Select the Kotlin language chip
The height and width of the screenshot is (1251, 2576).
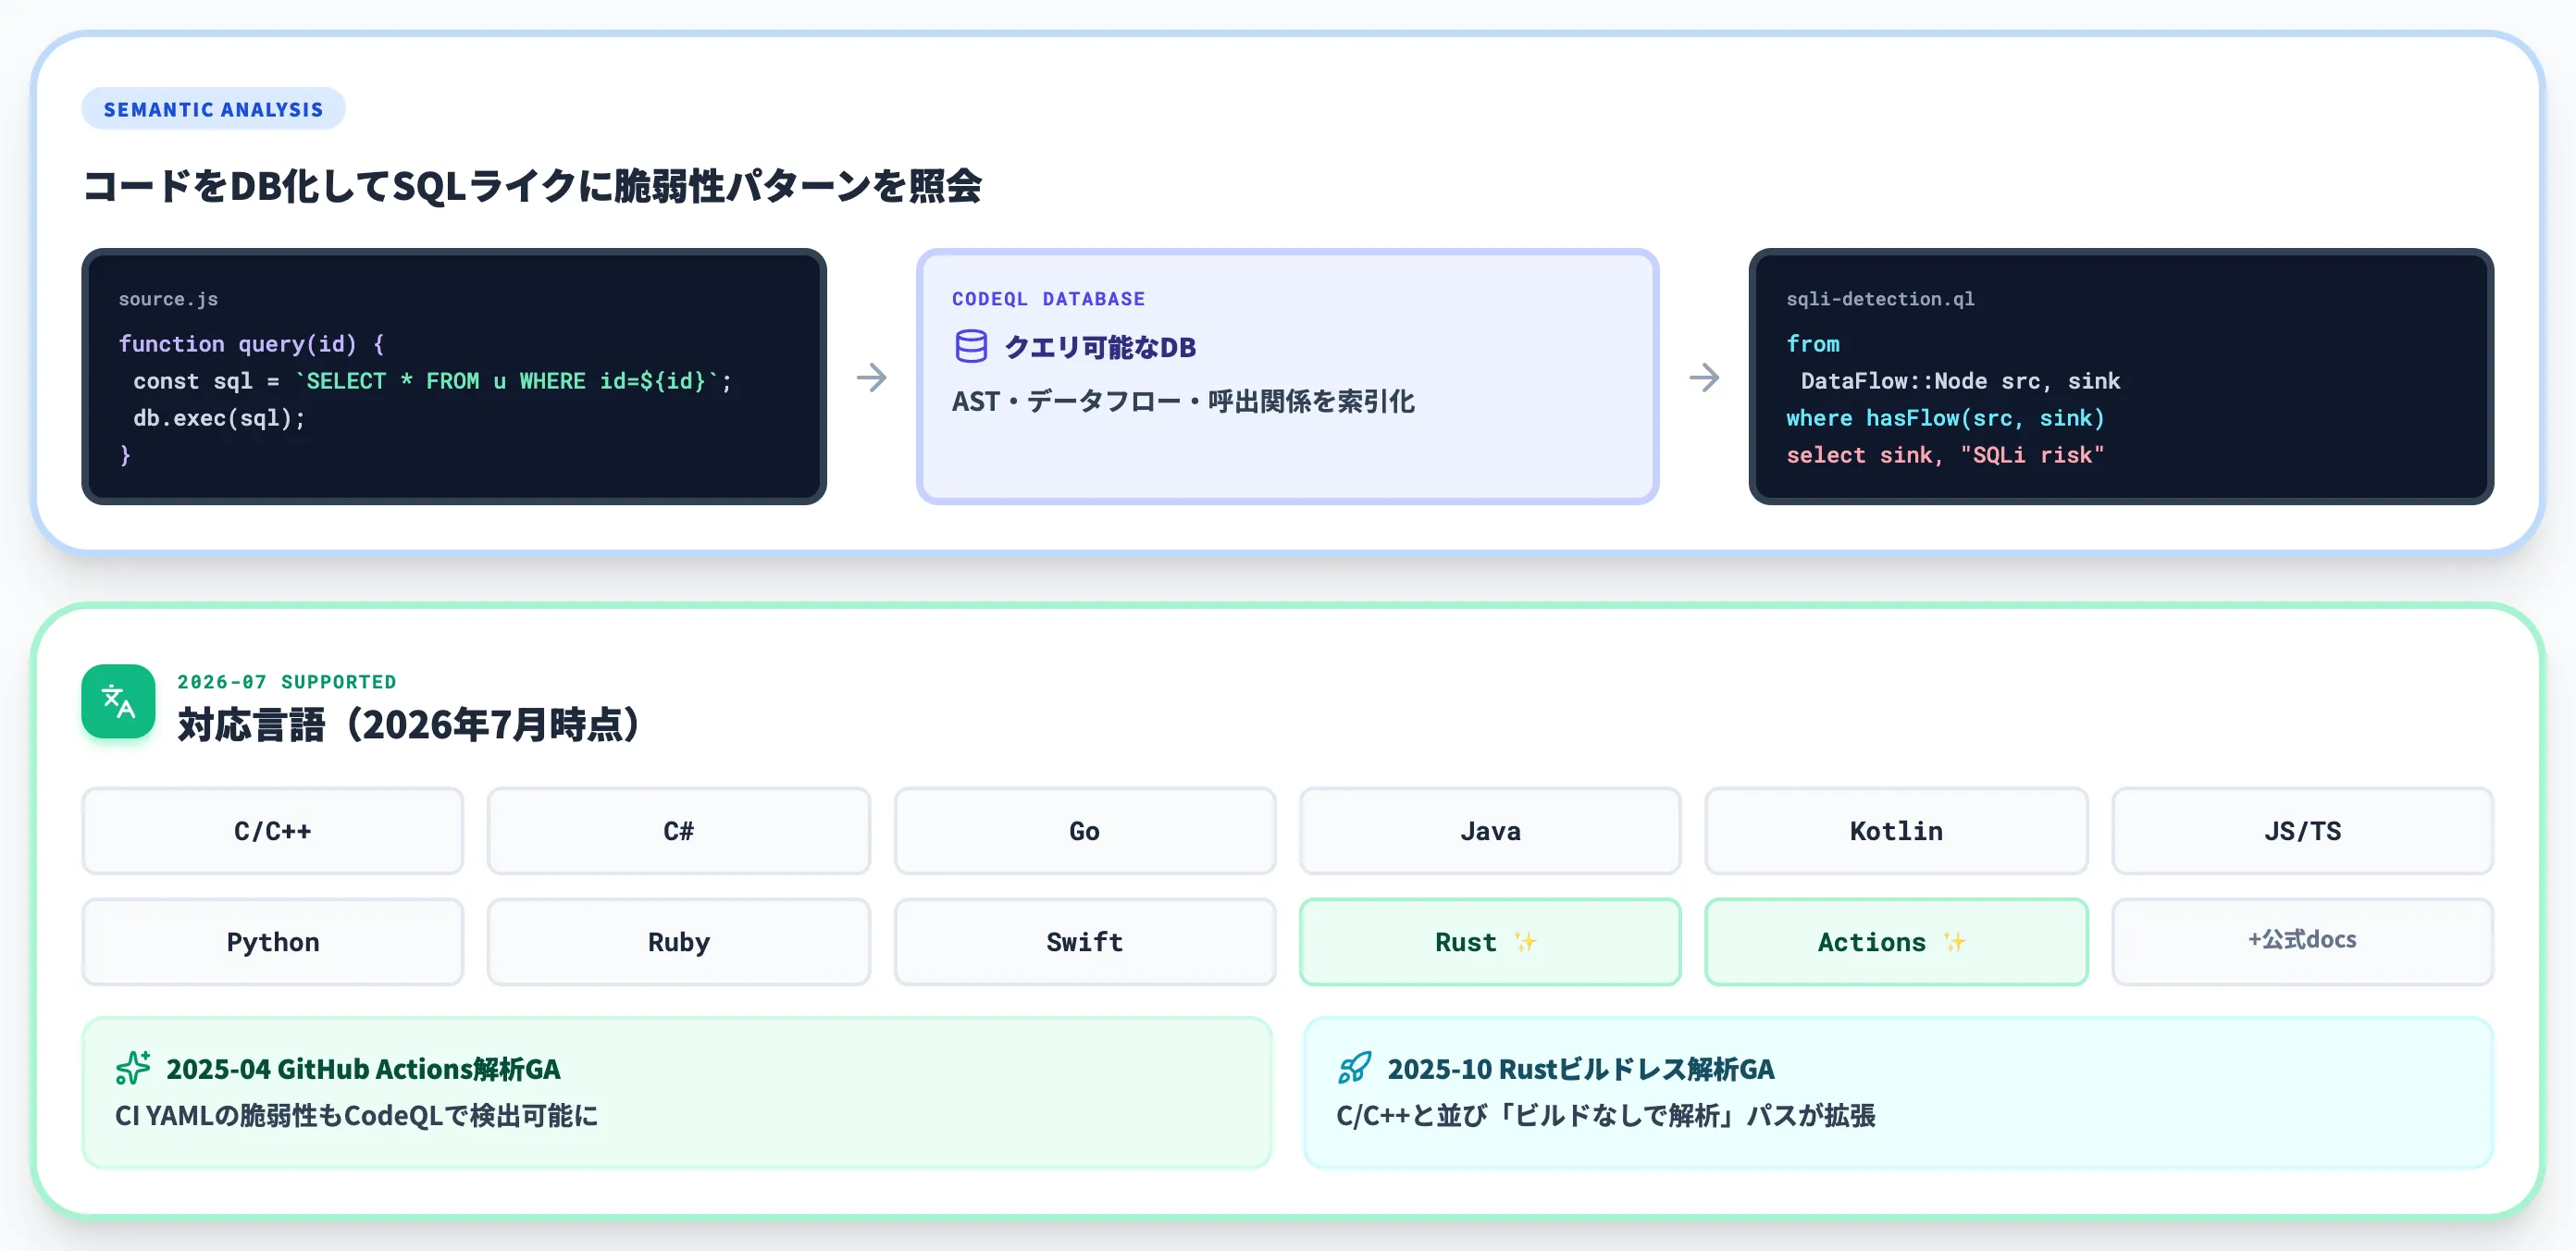(1896, 831)
